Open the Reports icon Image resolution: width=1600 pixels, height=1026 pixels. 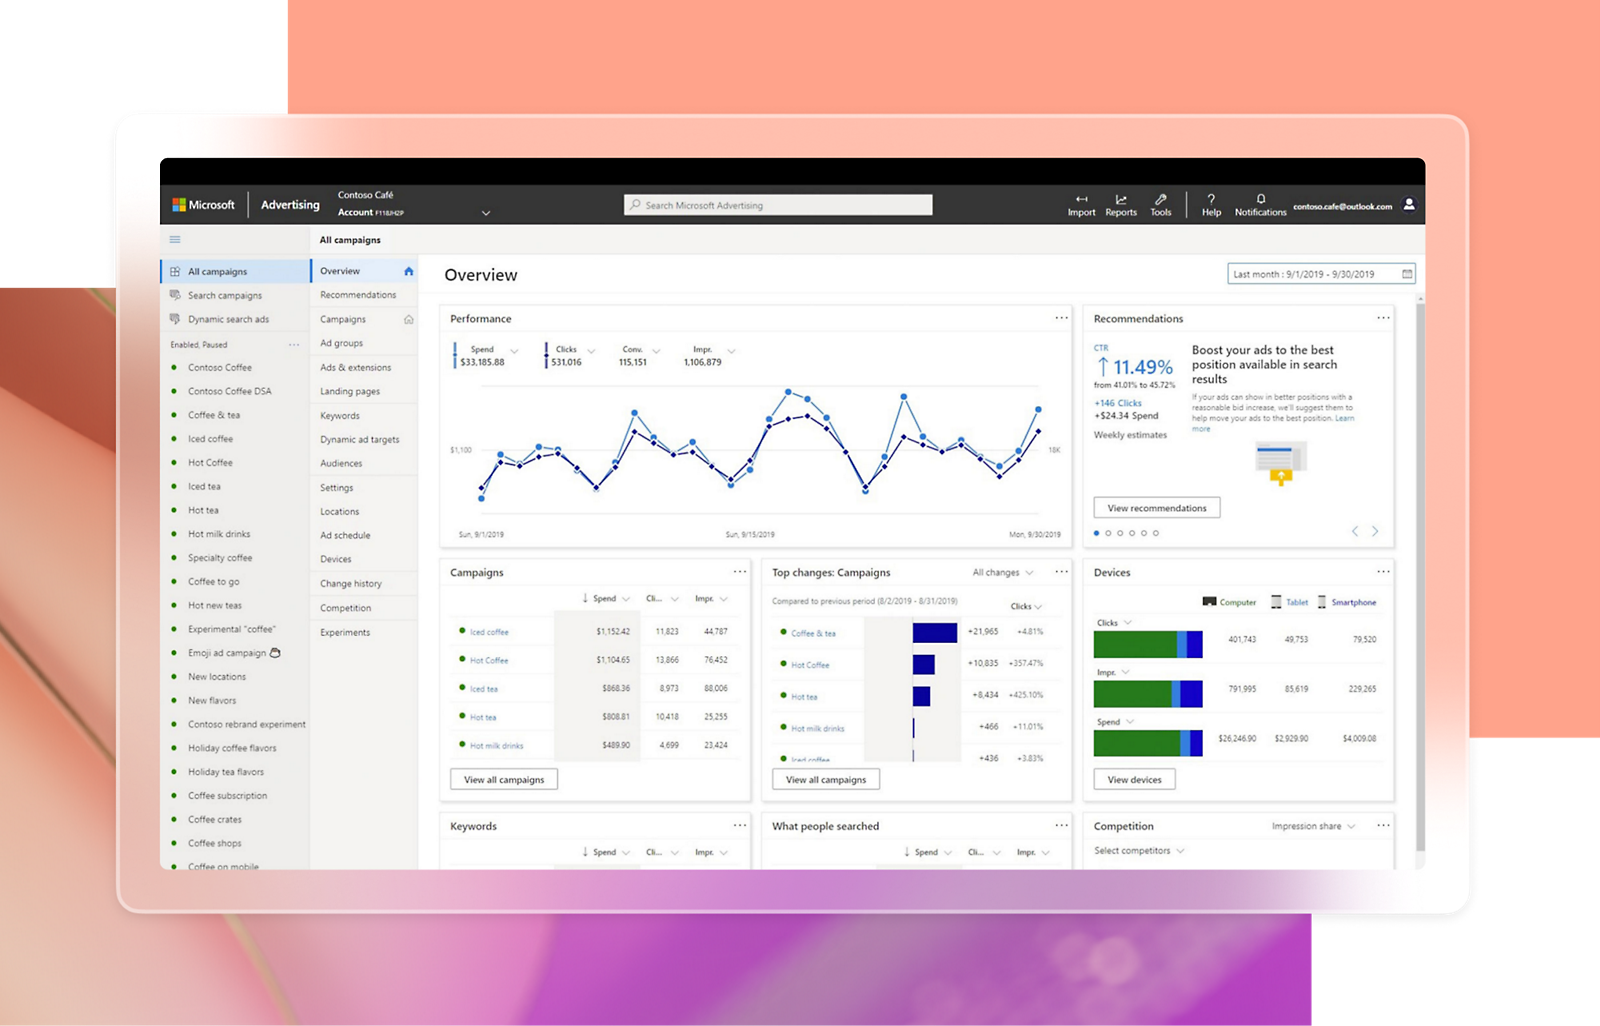(x=1121, y=199)
